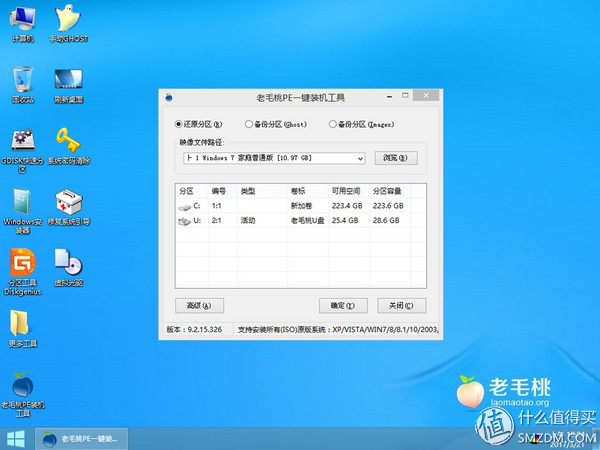The height and width of the screenshot is (450, 600).
Task: Open the Windows安装器 icon
Action: (x=23, y=211)
